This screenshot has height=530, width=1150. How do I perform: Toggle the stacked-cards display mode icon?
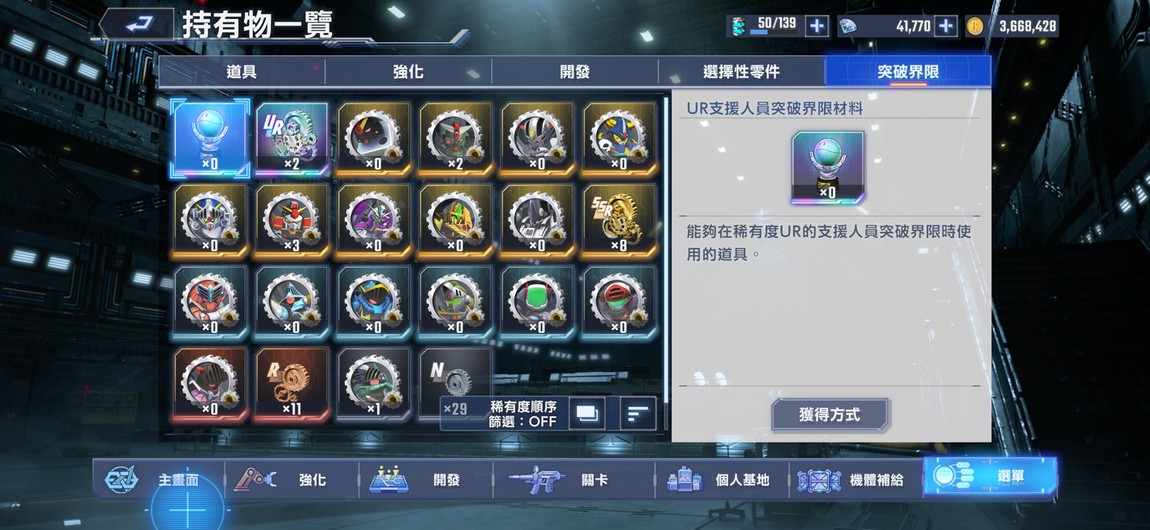click(587, 413)
